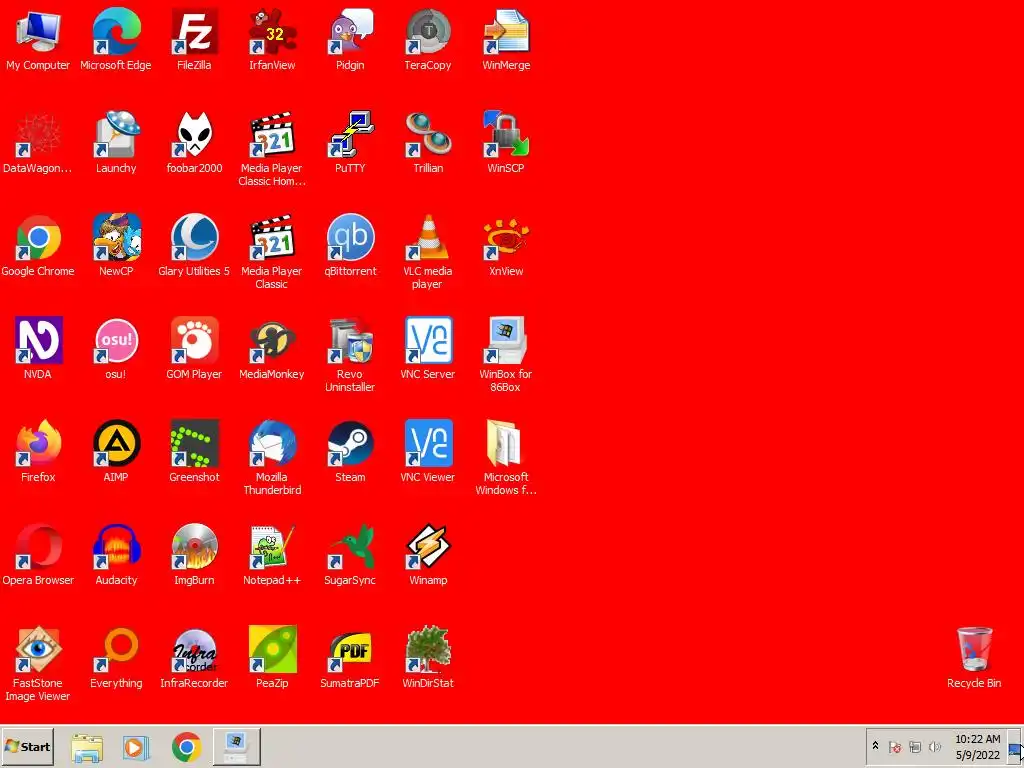Open the Start menu
Screen dimensions: 1024x768
point(27,746)
